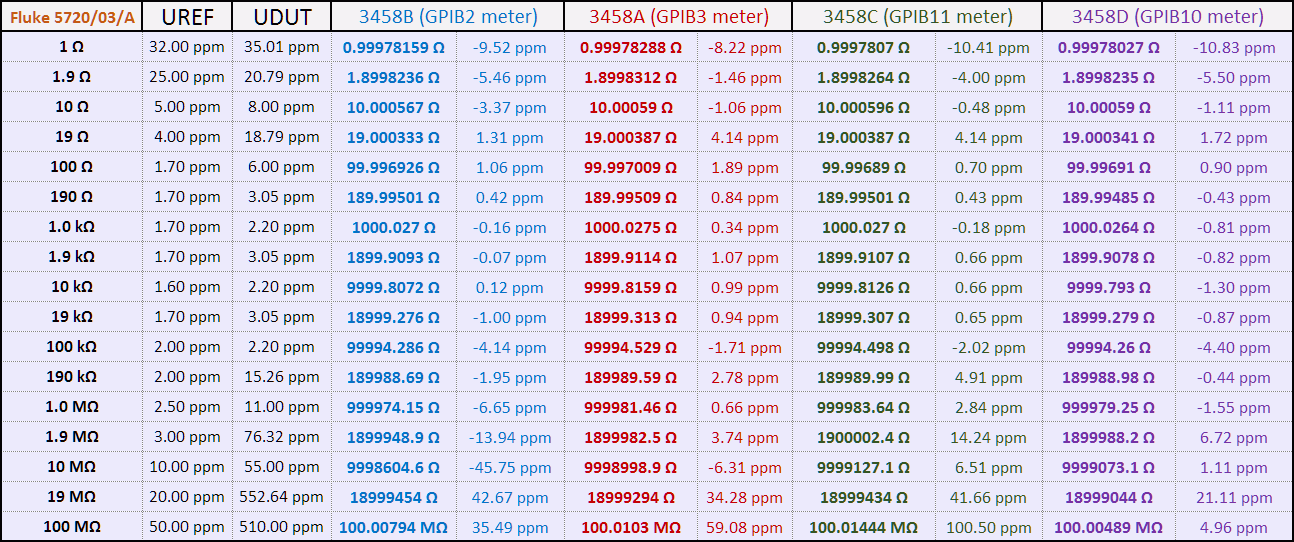Click the 9999.793 Ω reading
This screenshot has width=1294, height=542.
[x=1108, y=288]
